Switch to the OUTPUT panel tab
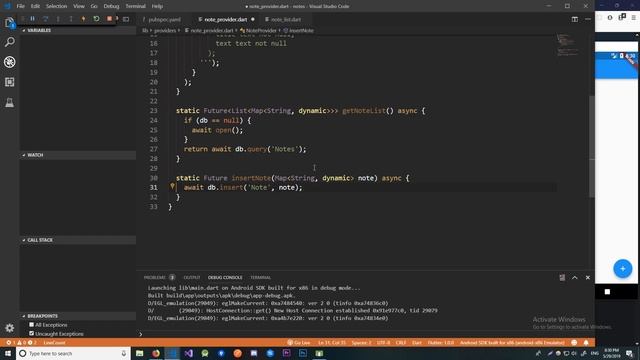This screenshot has height=360, width=640. click(192, 278)
